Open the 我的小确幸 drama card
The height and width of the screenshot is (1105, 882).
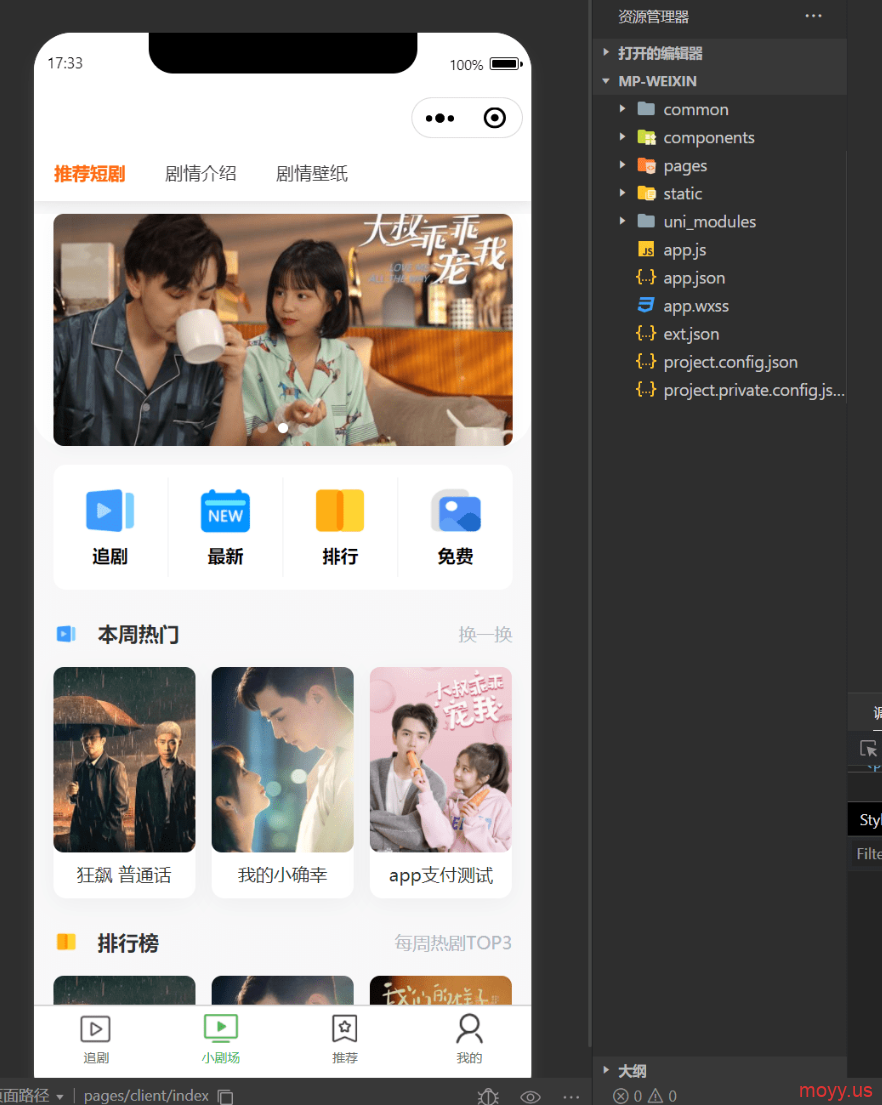(282, 782)
